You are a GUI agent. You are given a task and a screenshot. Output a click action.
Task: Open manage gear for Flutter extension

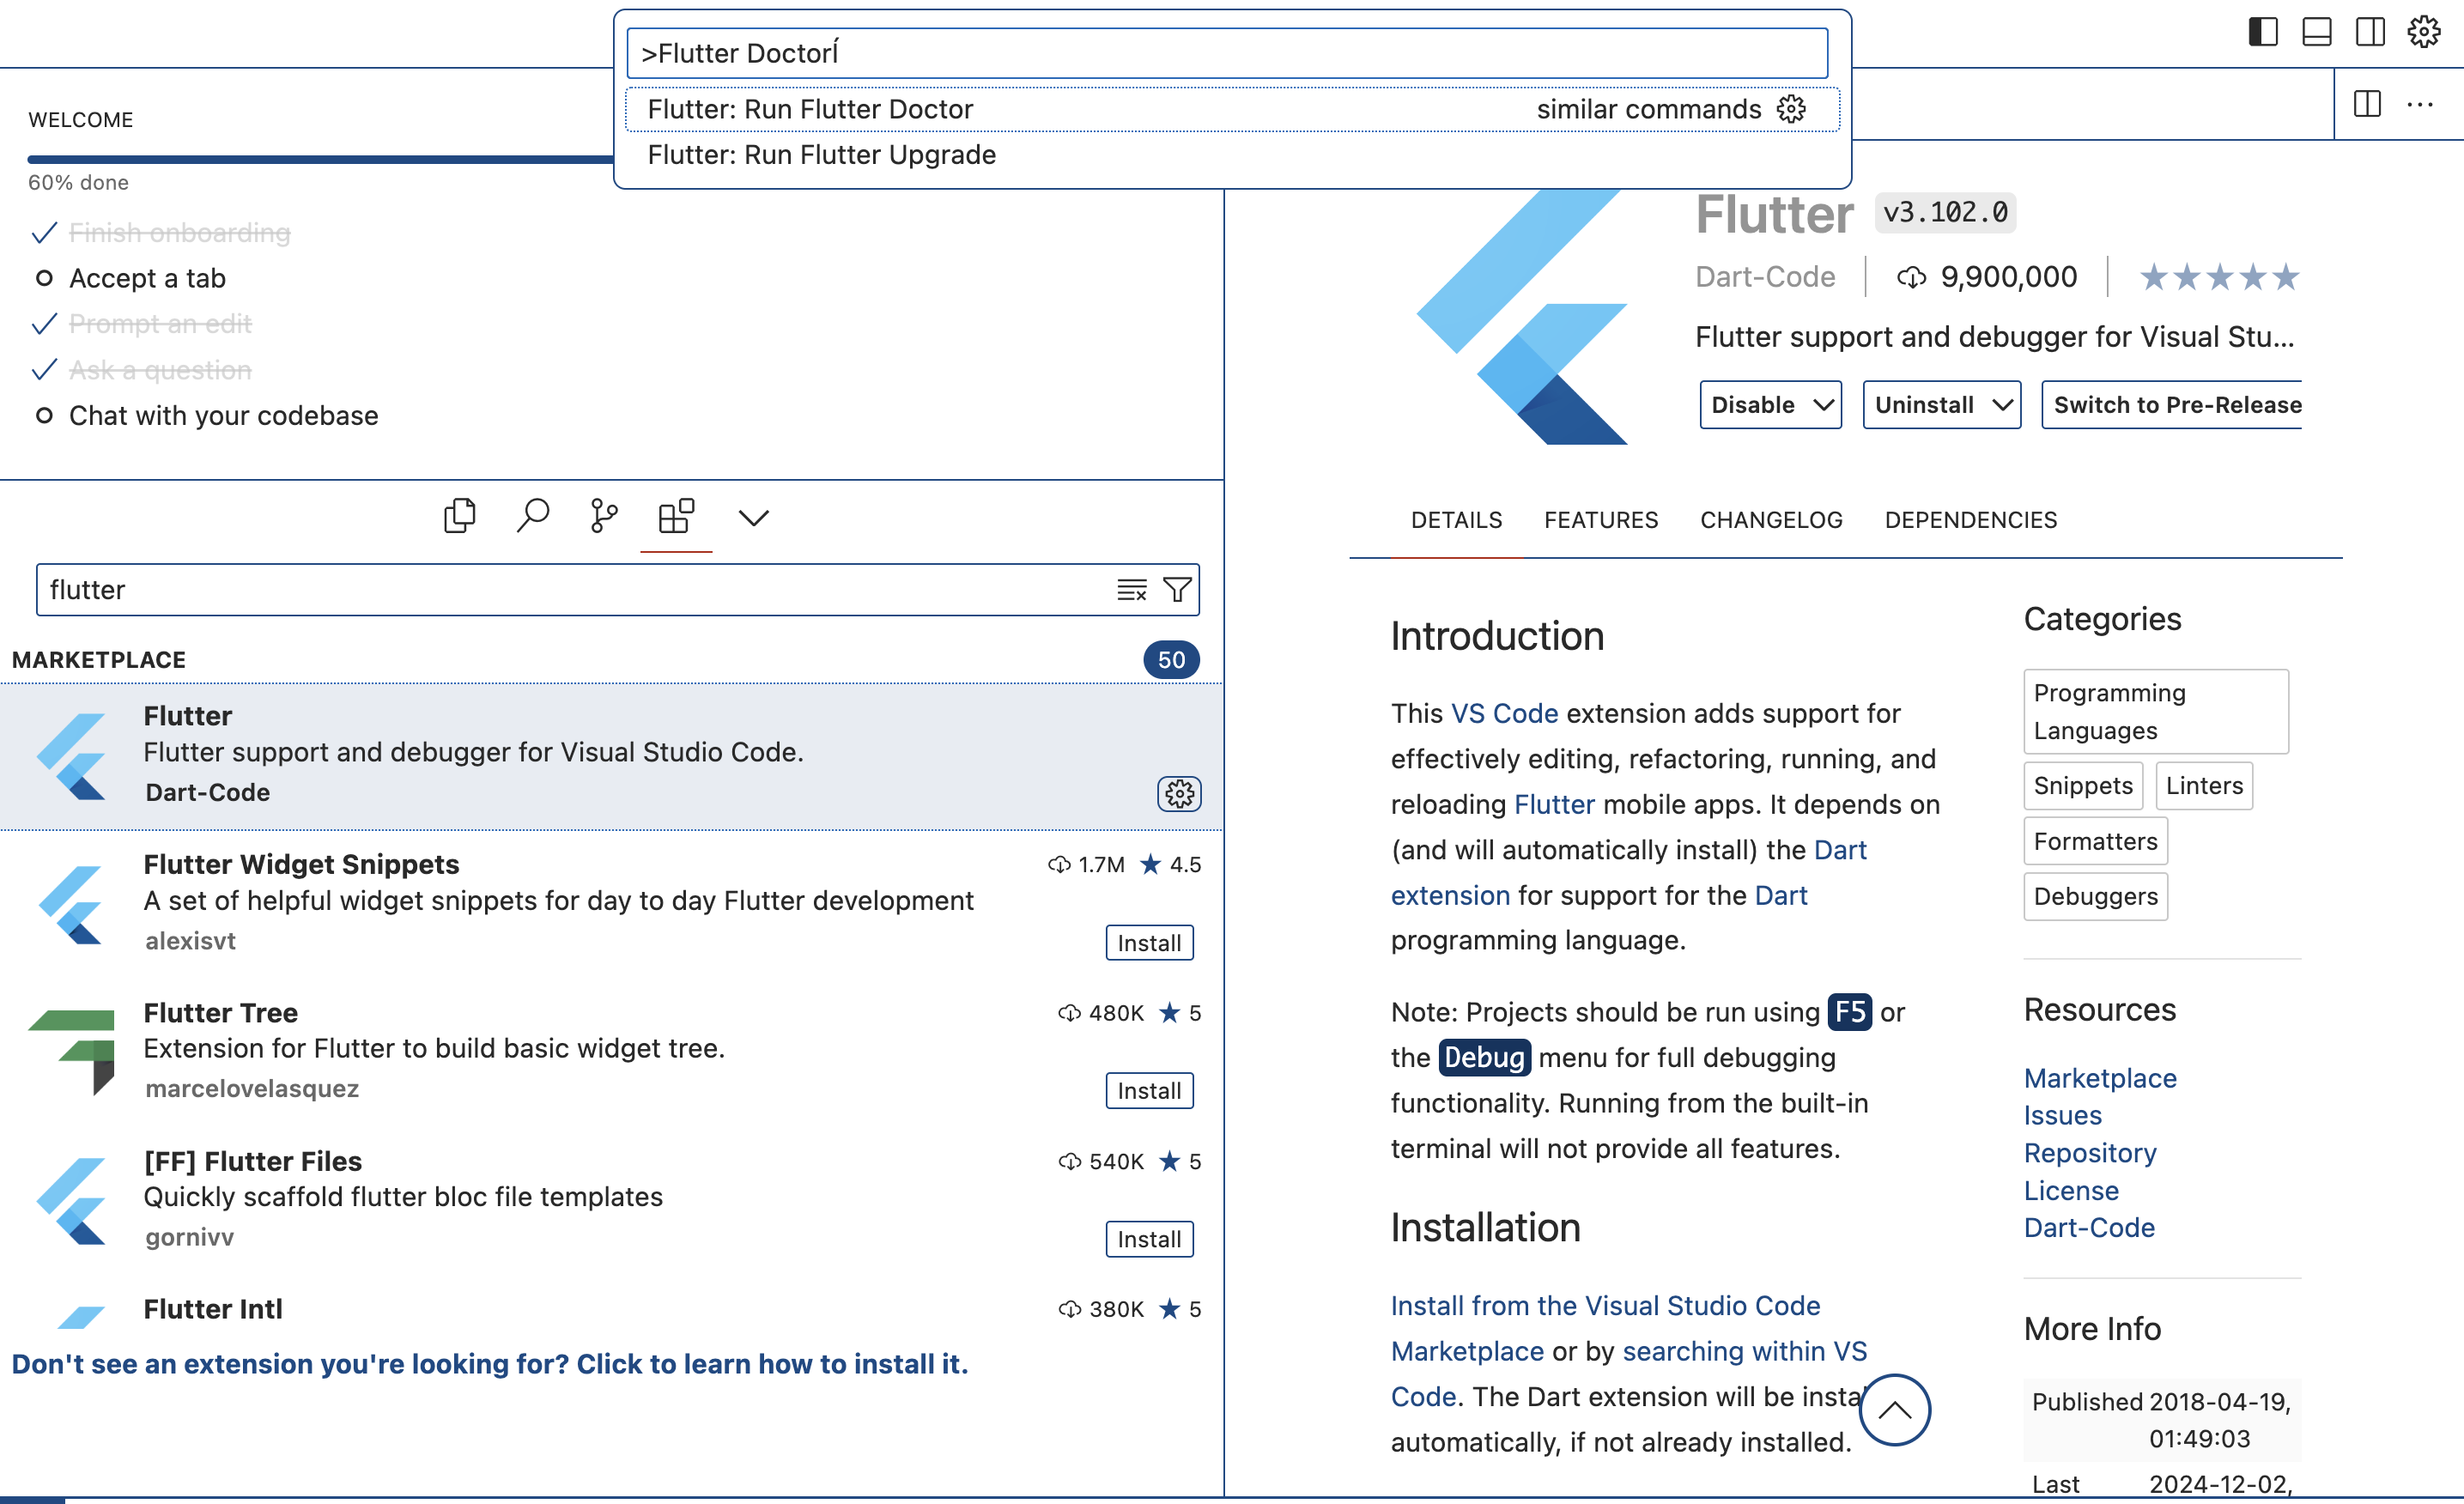[1179, 794]
